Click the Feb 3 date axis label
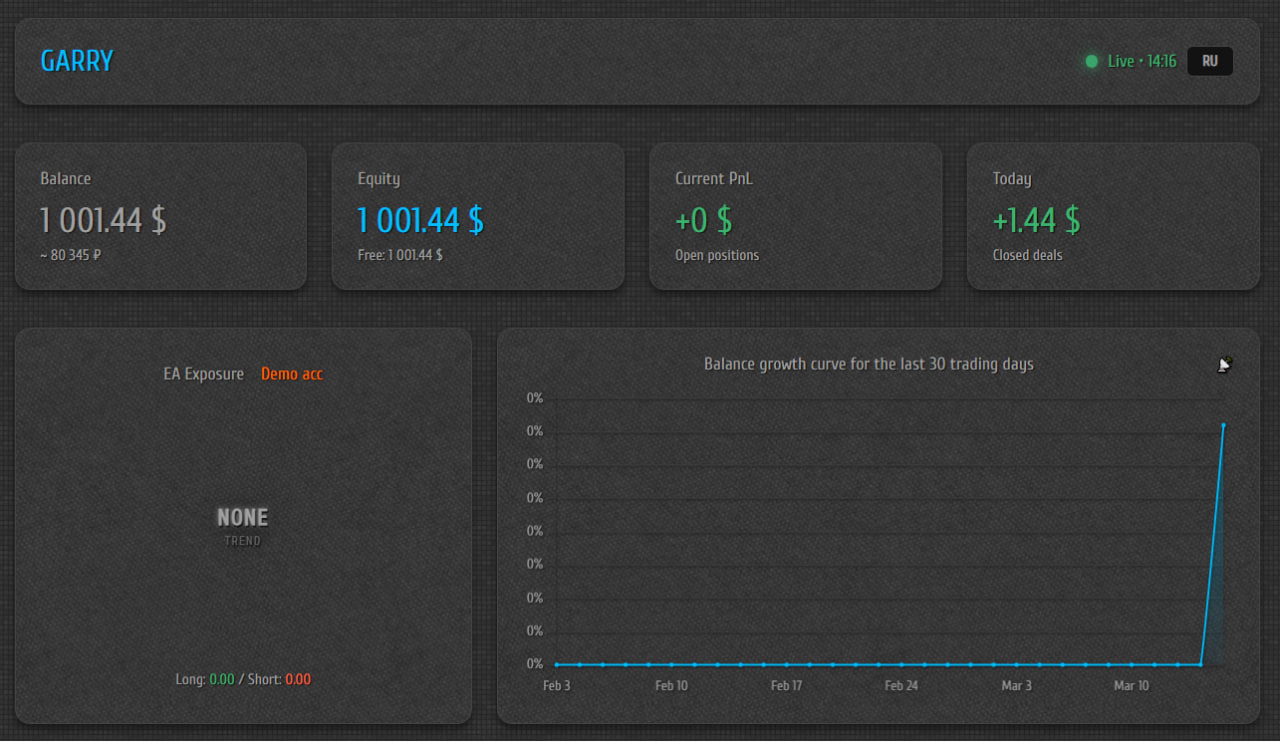The width and height of the screenshot is (1280, 747). pyautogui.click(x=557, y=686)
